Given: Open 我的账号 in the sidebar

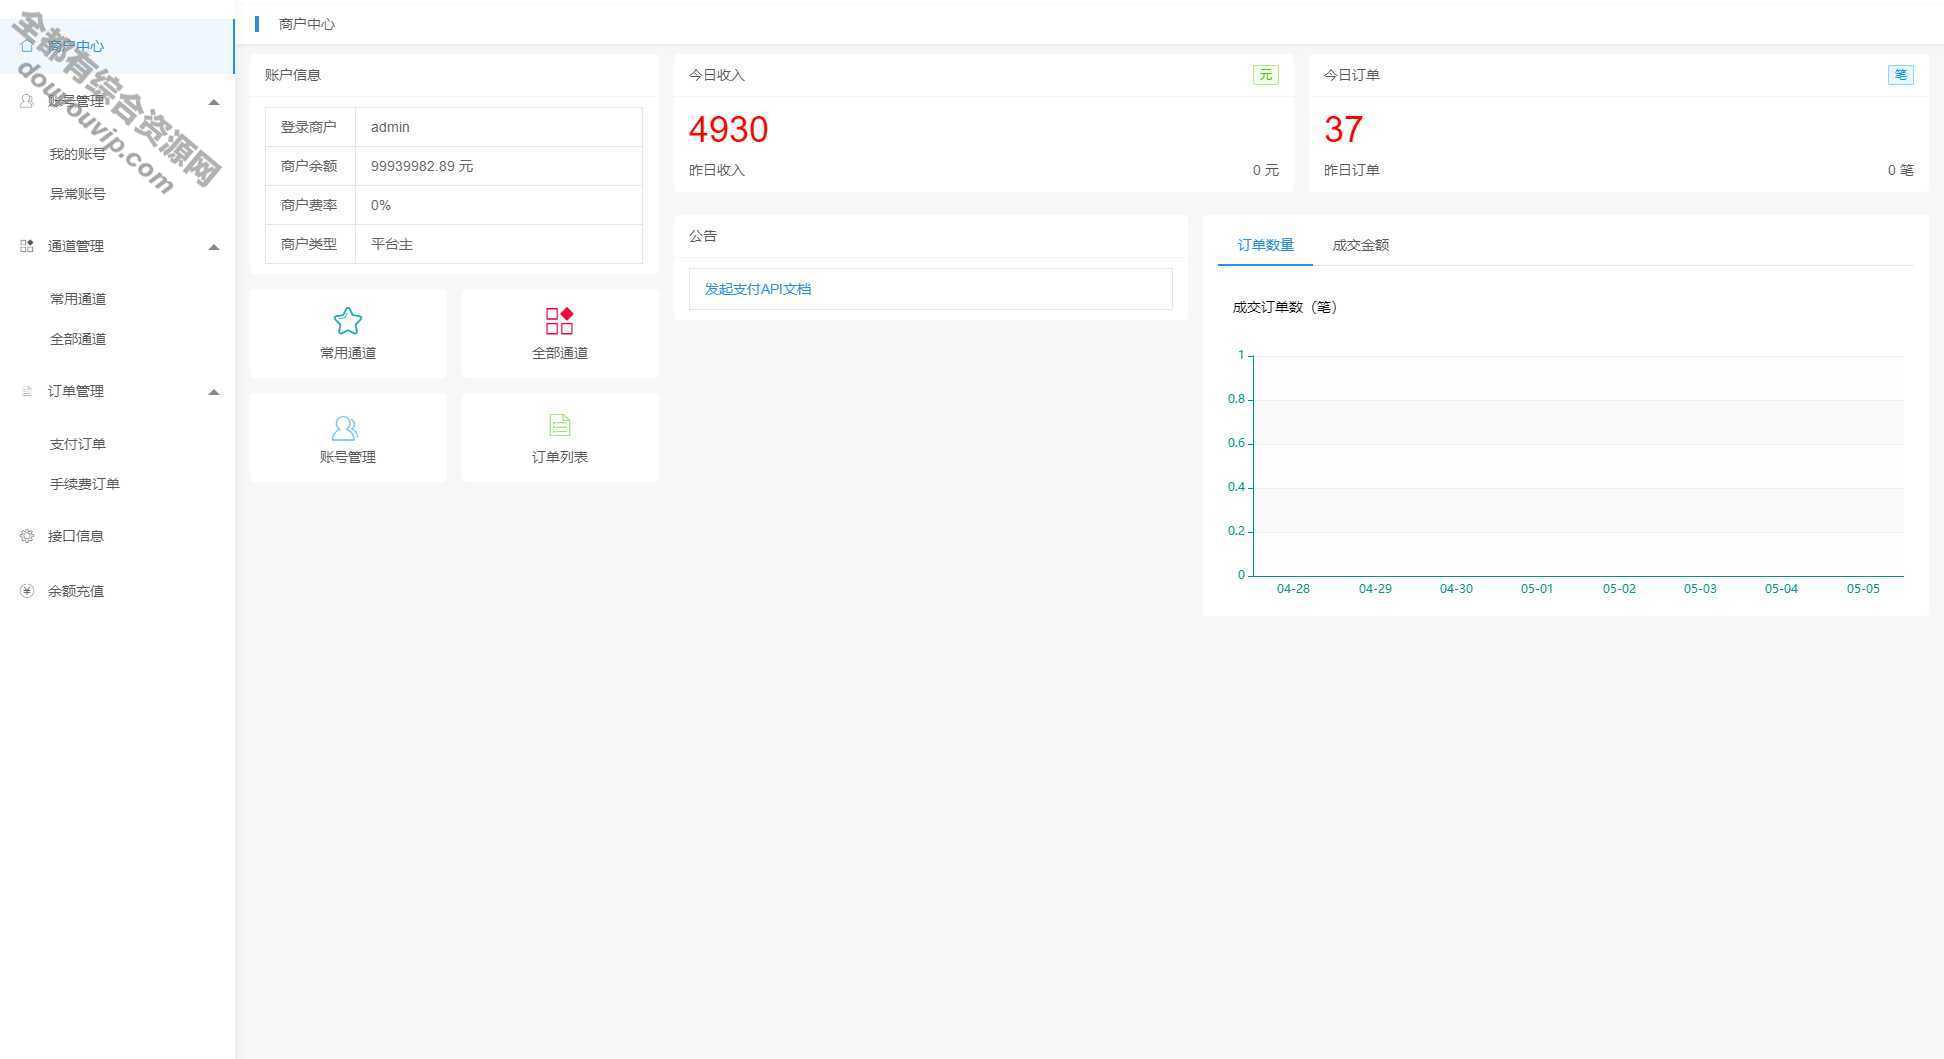Looking at the screenshot, I should (x=78, y=154).
